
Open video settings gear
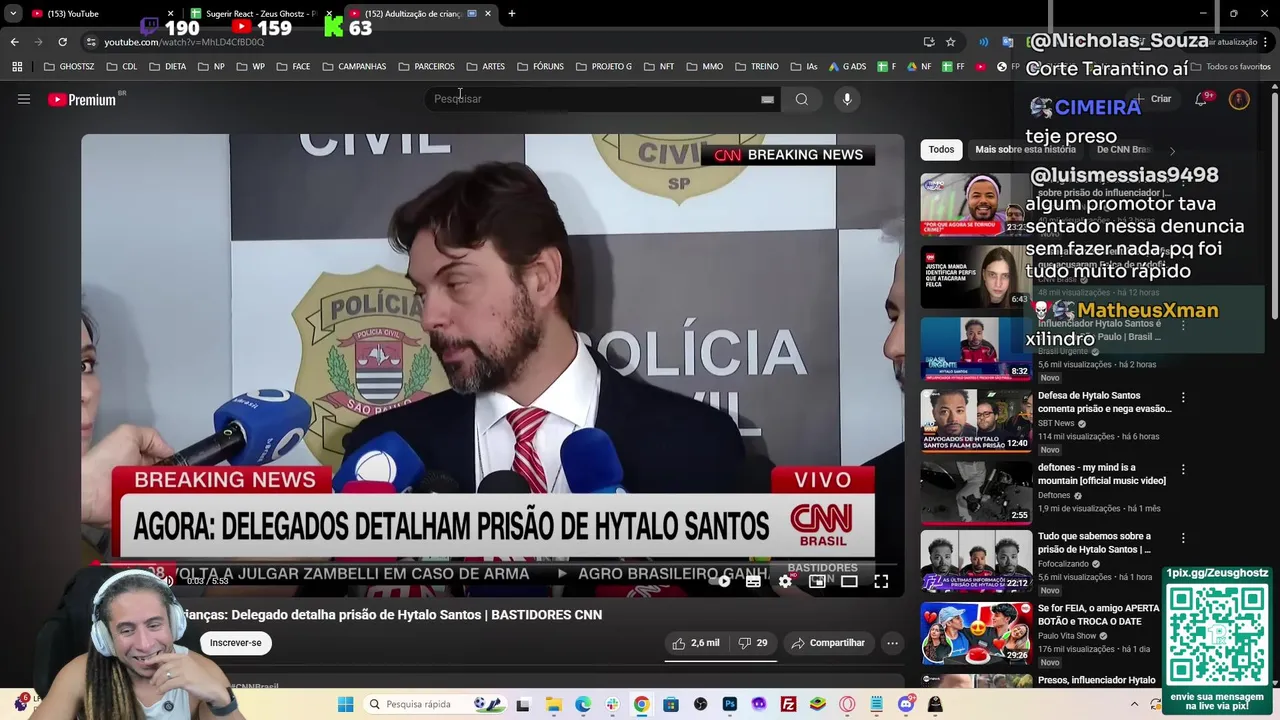(x=785, y=581)
